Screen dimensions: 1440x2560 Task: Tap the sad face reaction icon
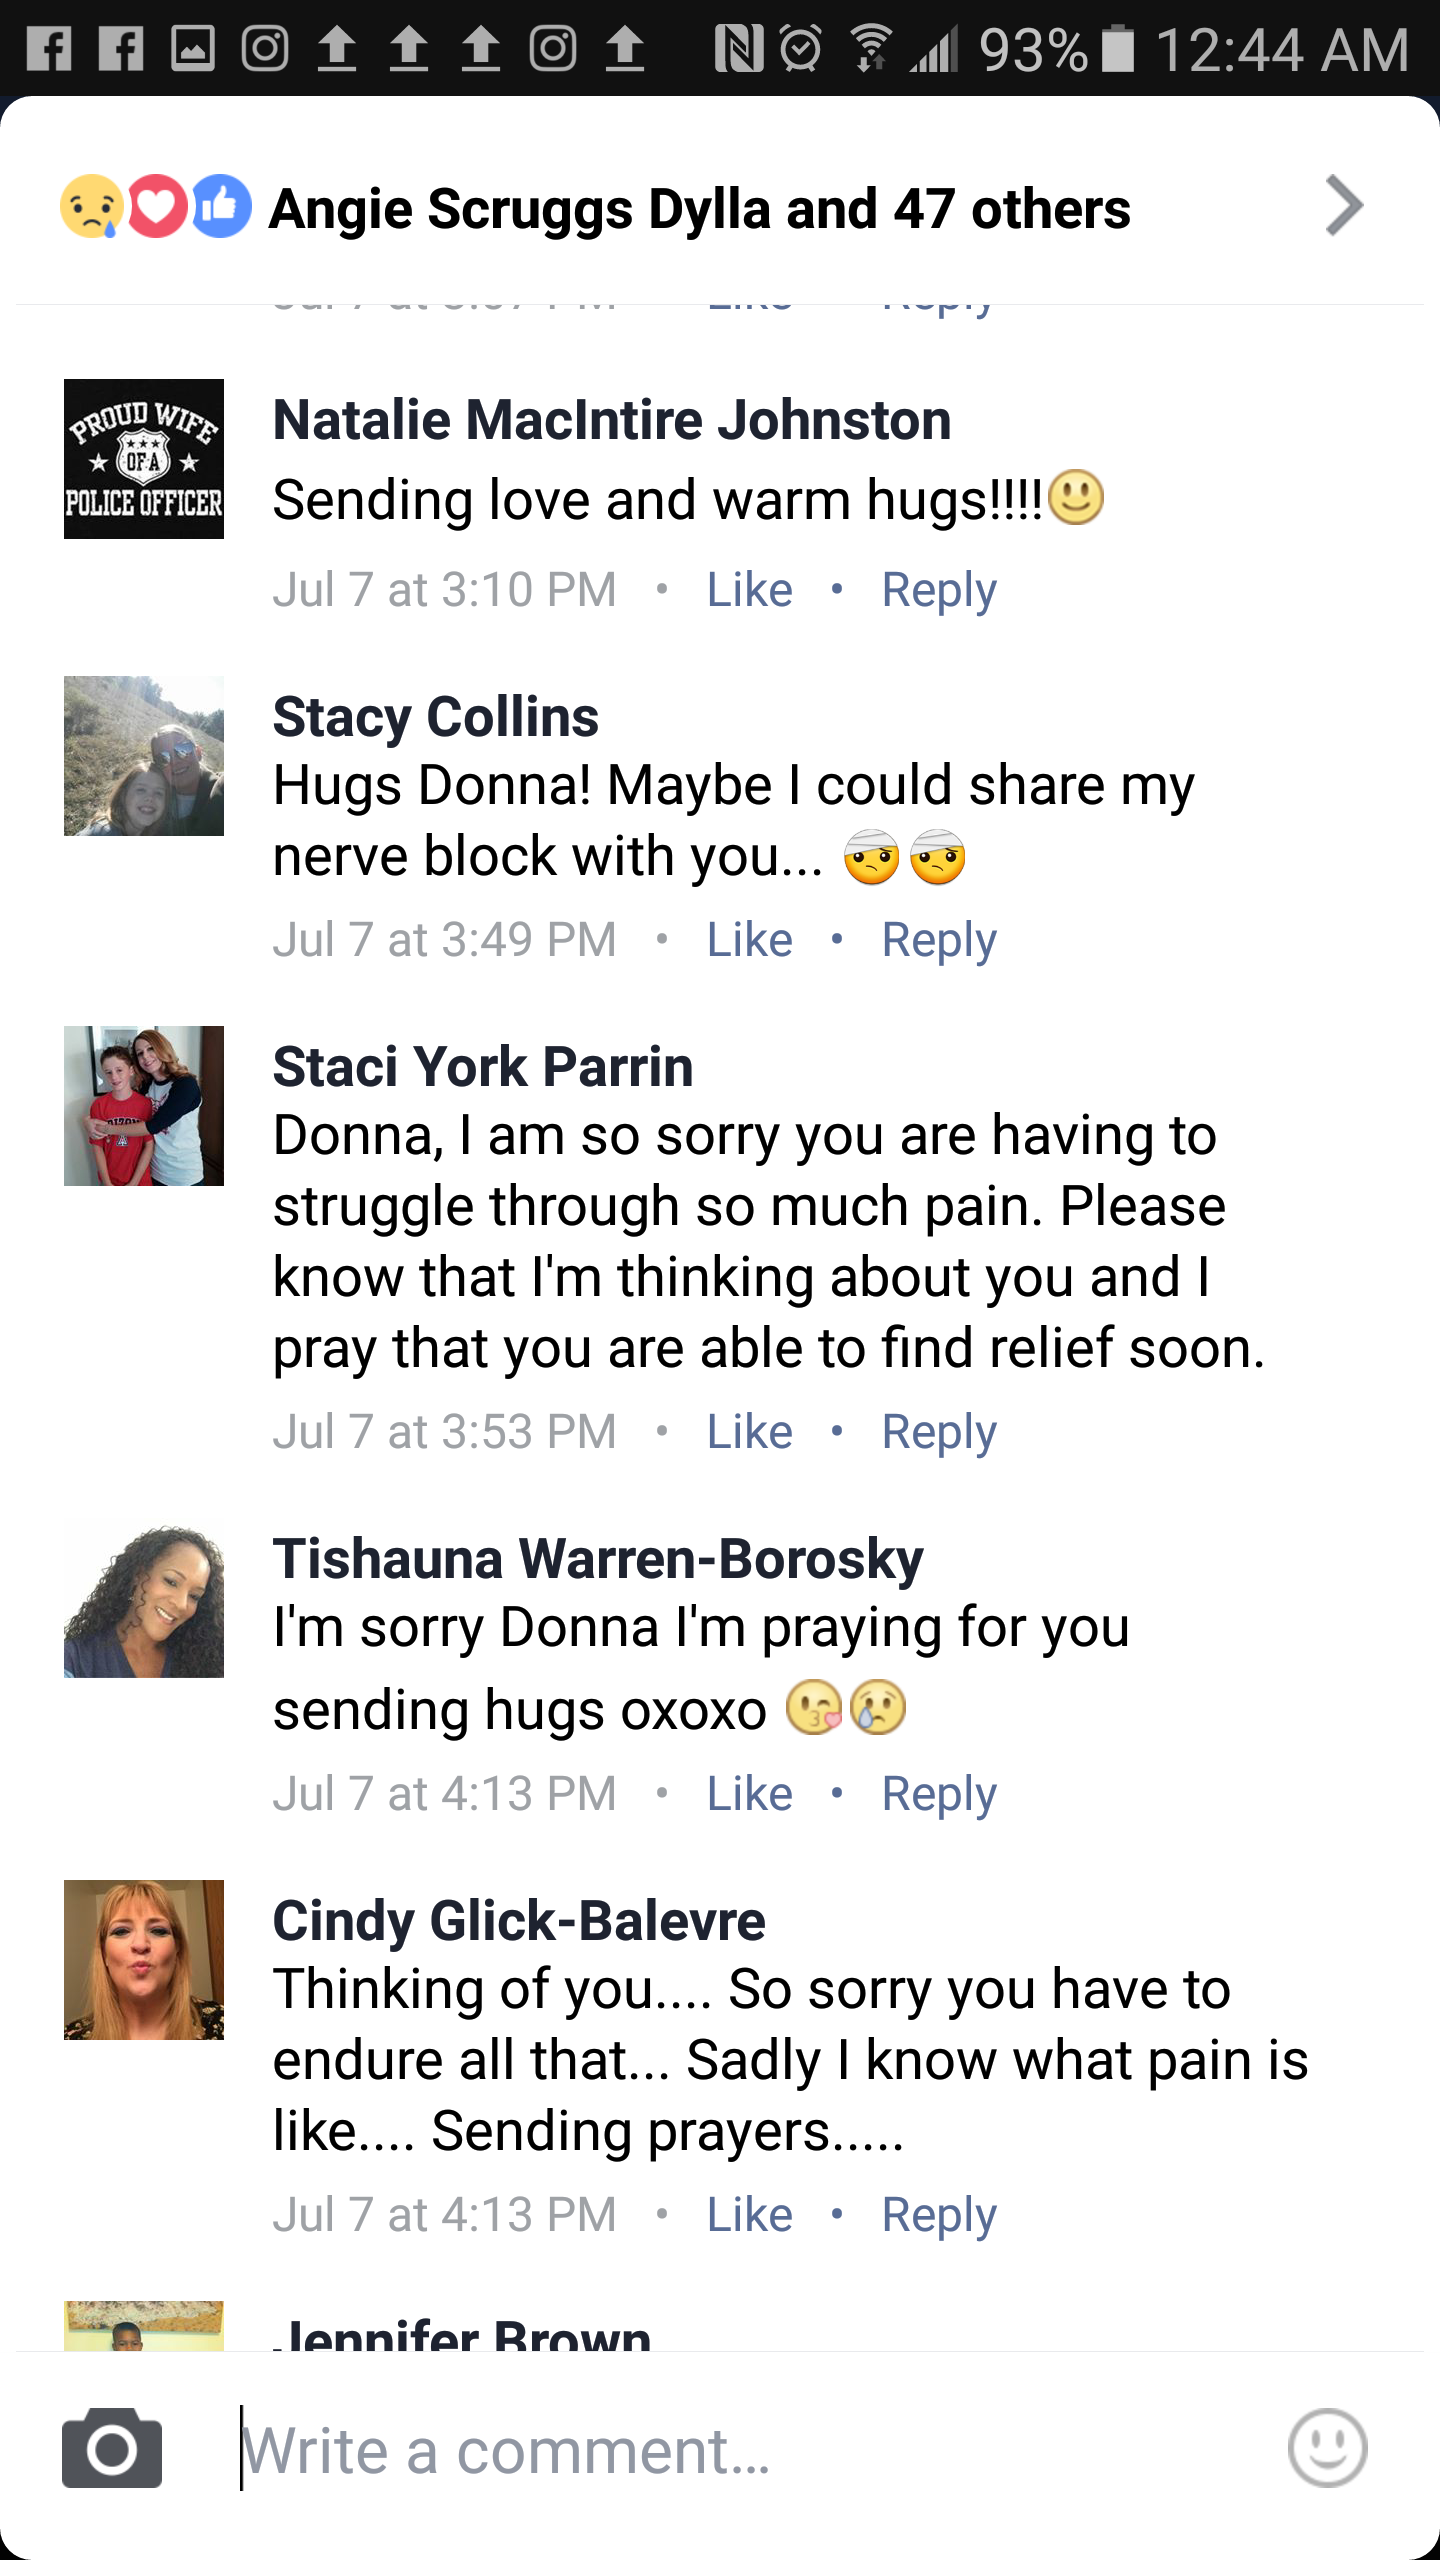[92, 207]
